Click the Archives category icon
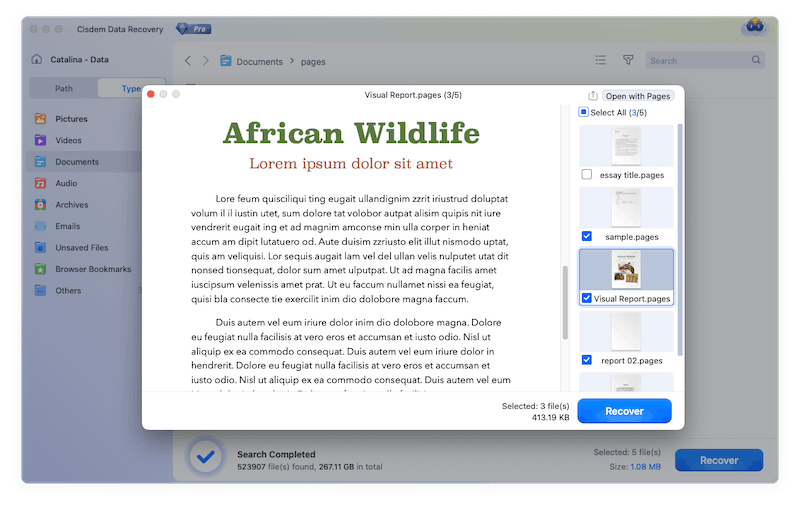The width and height of the screenshot is (800, 510). click(40, 205)
